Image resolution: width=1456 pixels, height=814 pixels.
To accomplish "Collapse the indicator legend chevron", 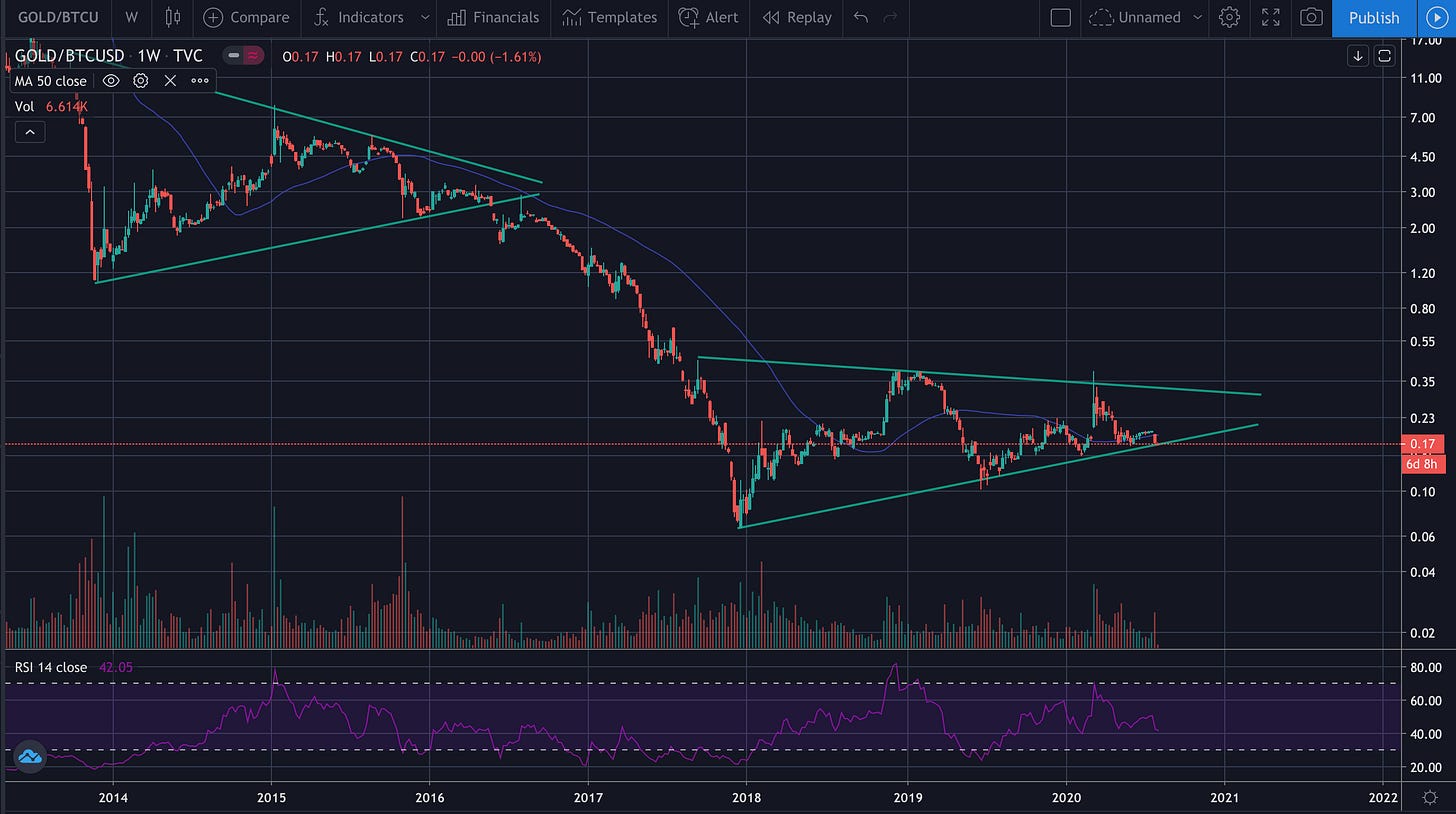I will point(29,132).
